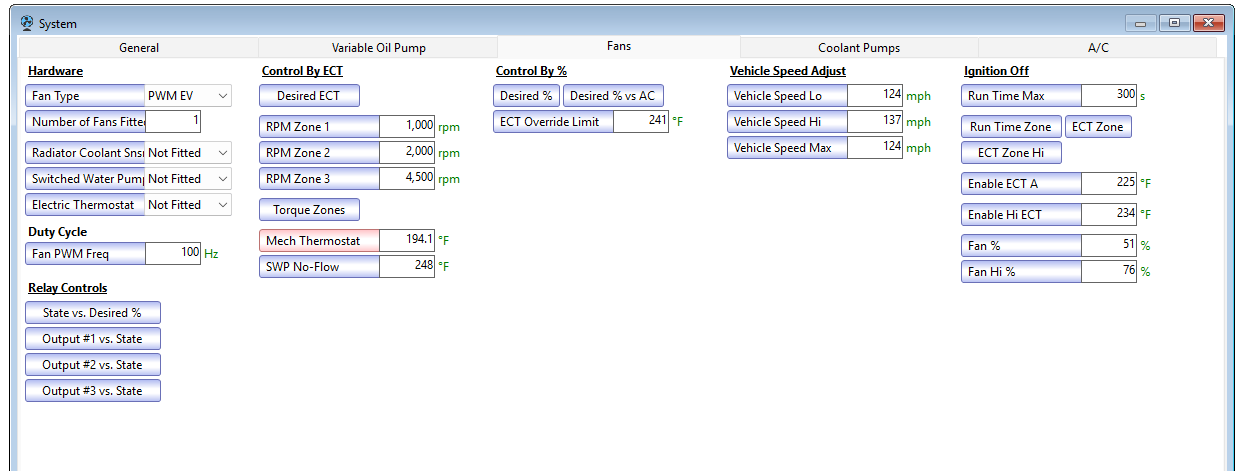This screenshot has width=1252, height=471.
Task: Click the Vehicle Speed Adjust heading
Action: 788,71
